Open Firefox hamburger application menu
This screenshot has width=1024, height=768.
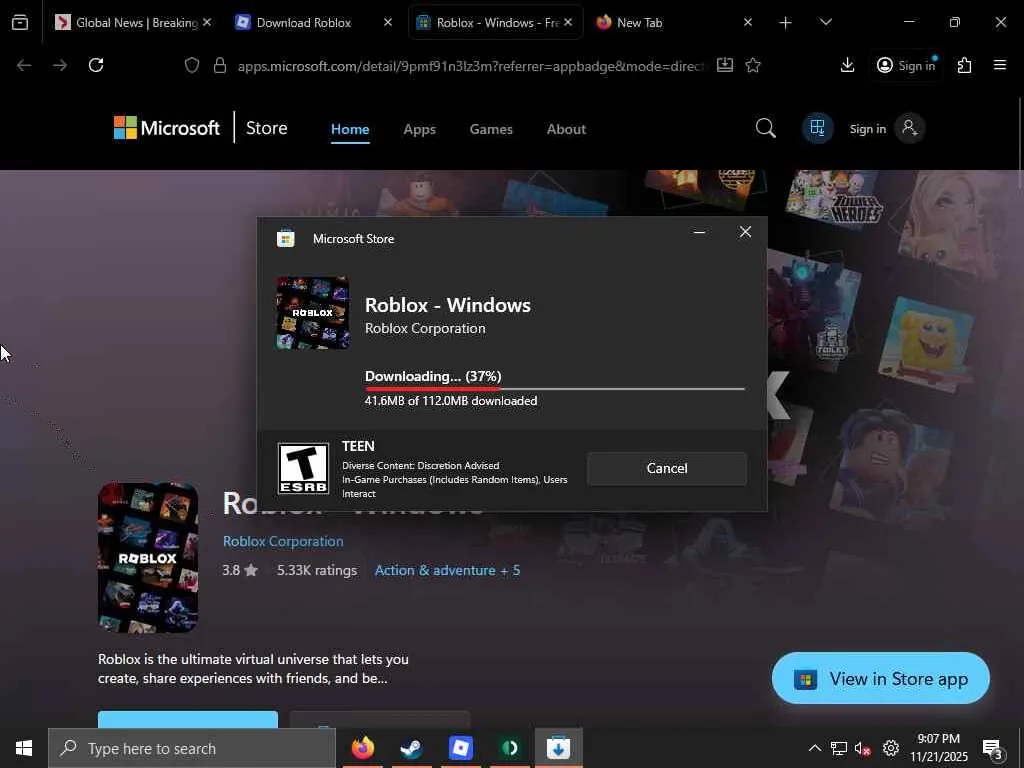(x=1000, y=65)
